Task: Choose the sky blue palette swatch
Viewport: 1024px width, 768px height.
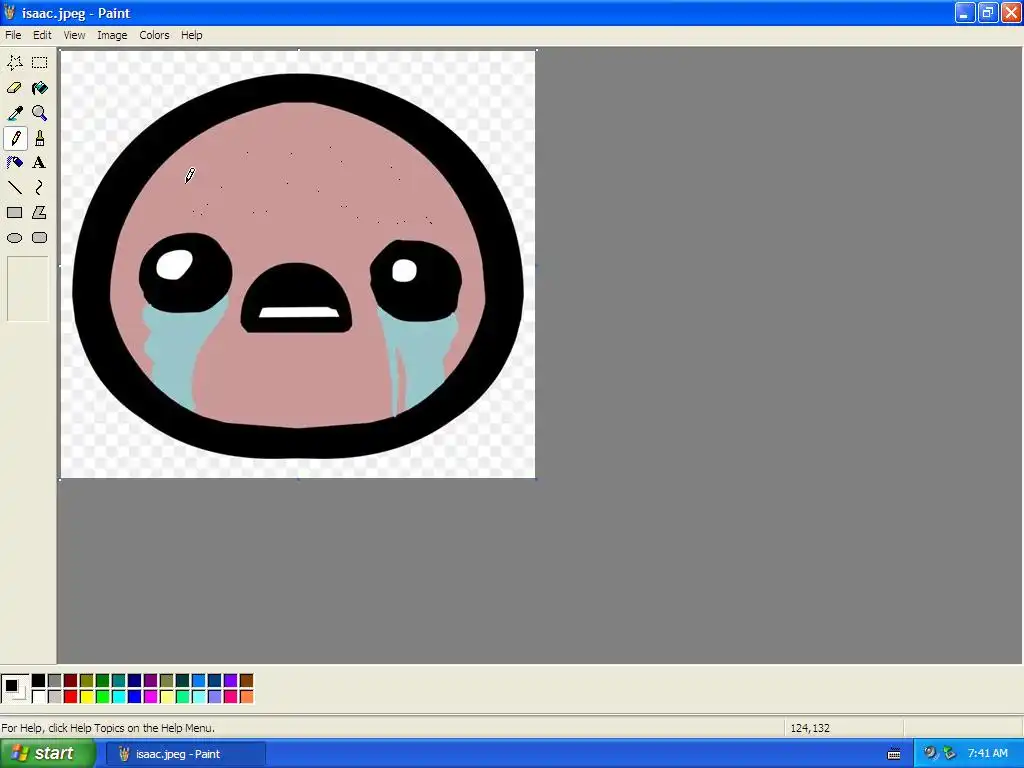Action: [199, 681]
